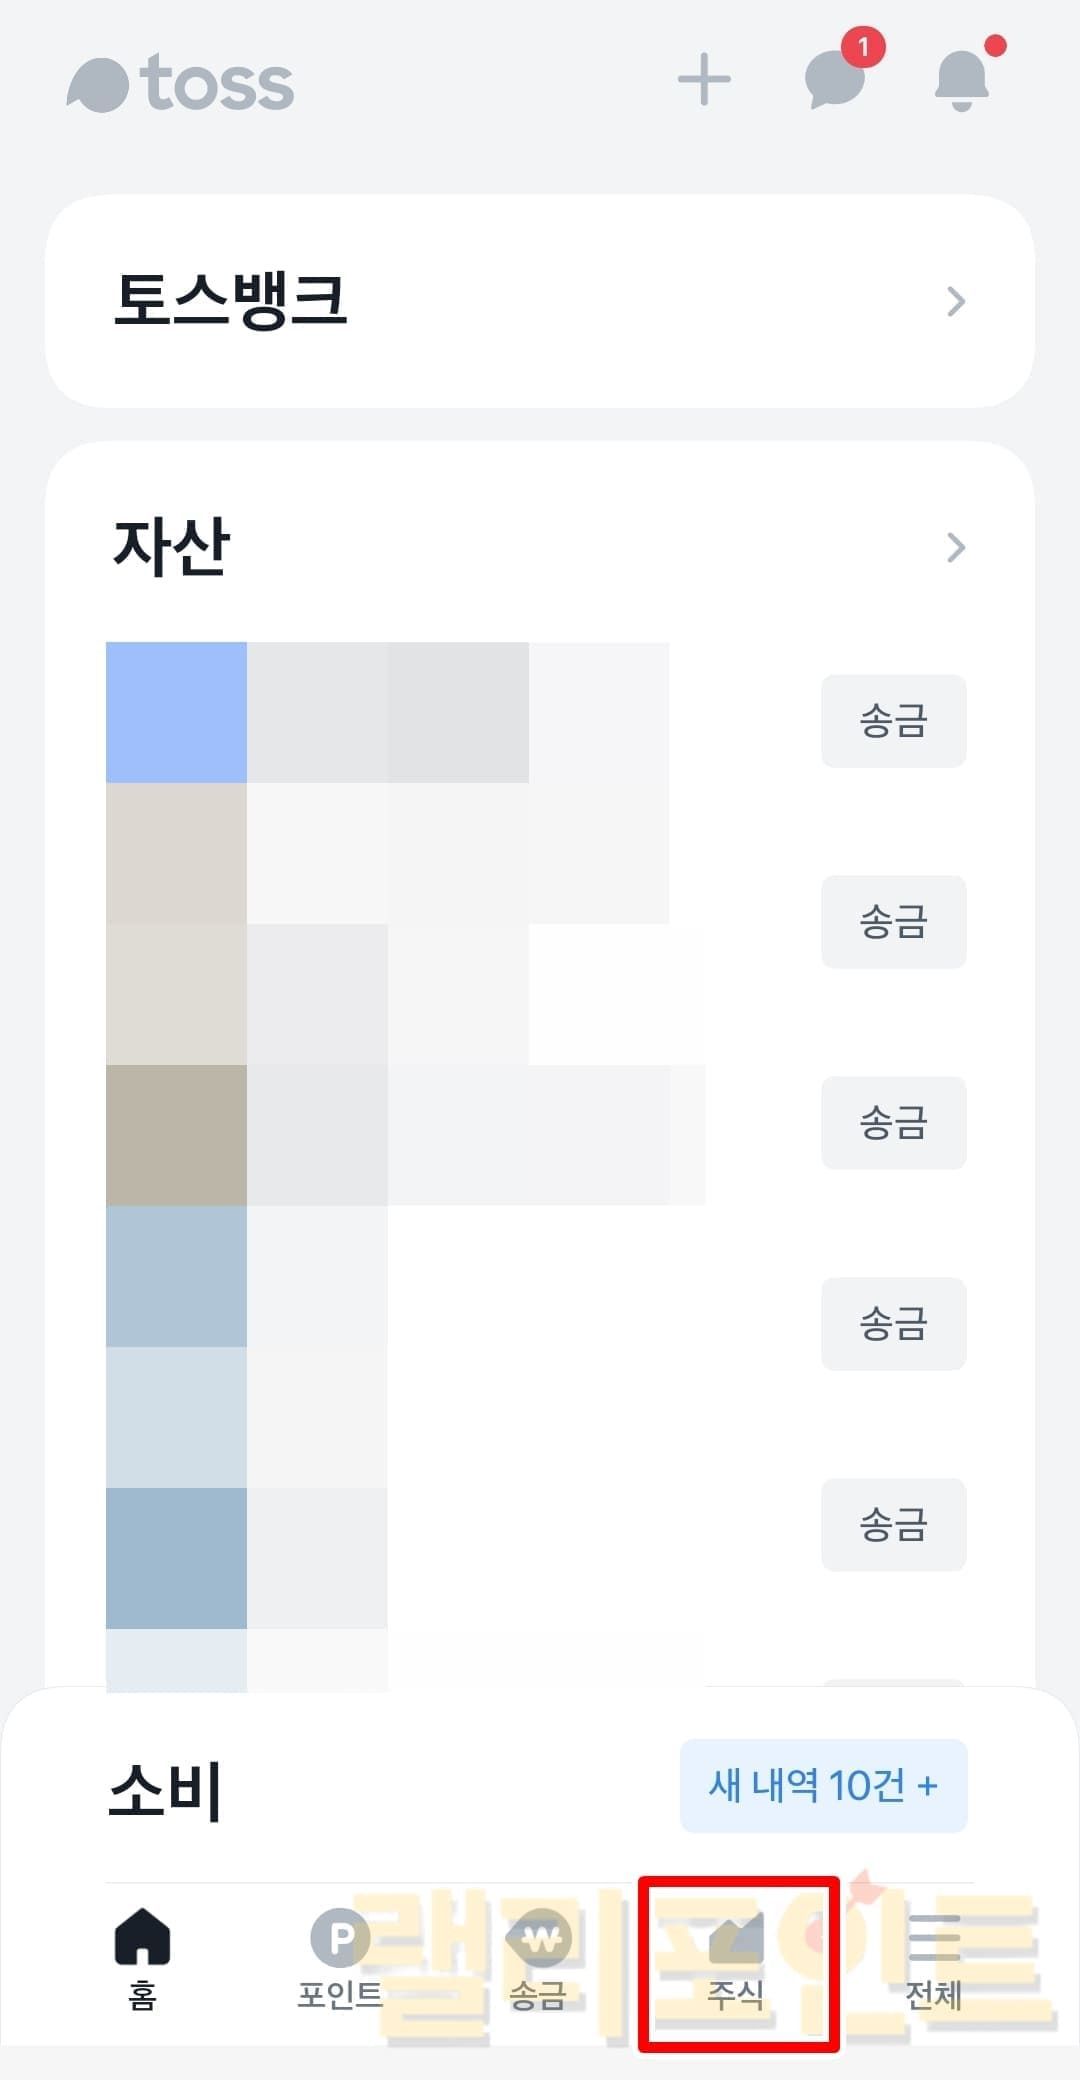Open the chat messages icon
This screenshot has height=2080, width=1080.
[835, 79]
